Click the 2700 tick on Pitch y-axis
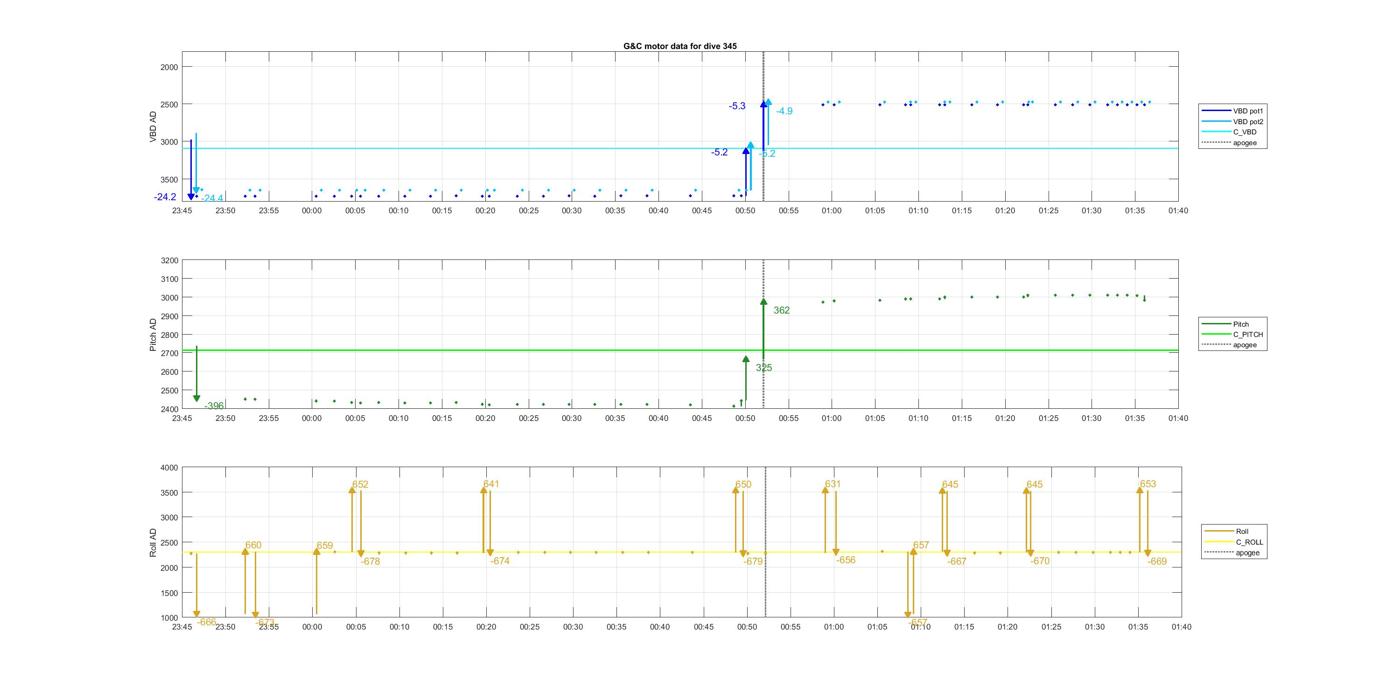1400x693 pixels. click(169, 353)
